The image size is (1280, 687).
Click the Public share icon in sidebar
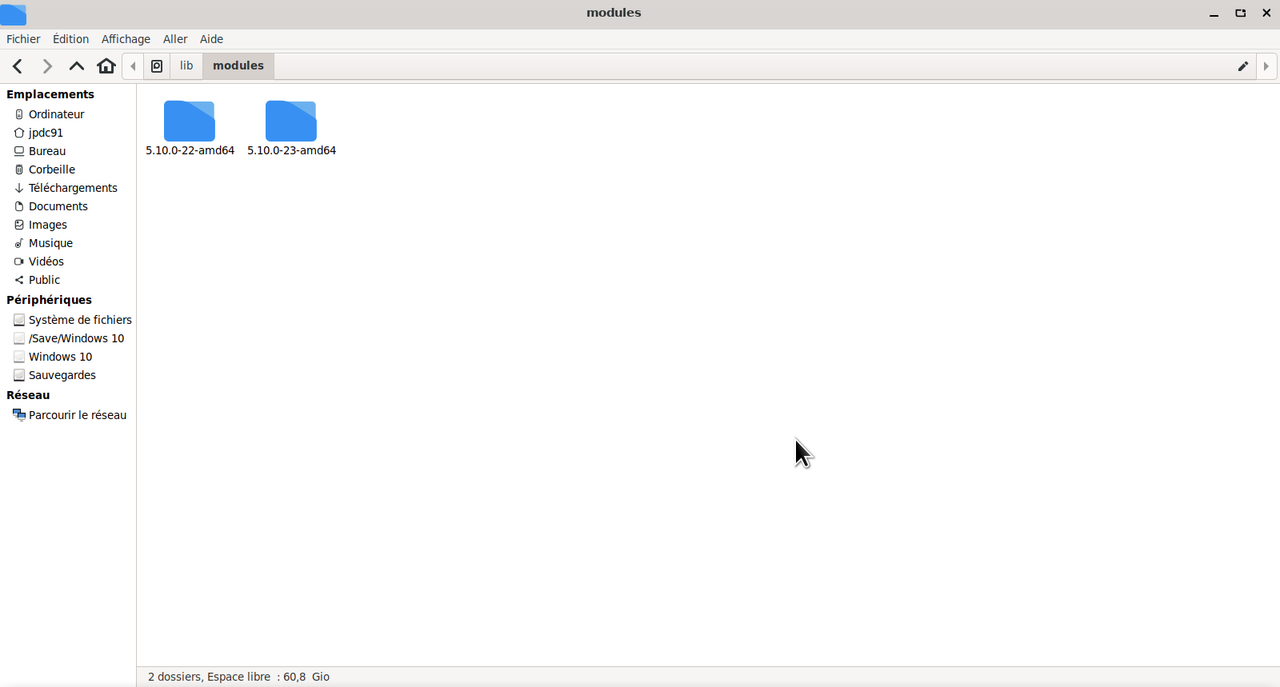tap(19, 280)
